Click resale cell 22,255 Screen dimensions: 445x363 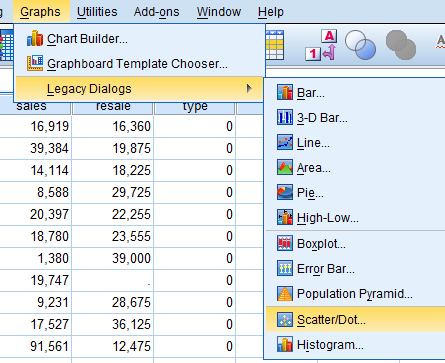[113, 214]
